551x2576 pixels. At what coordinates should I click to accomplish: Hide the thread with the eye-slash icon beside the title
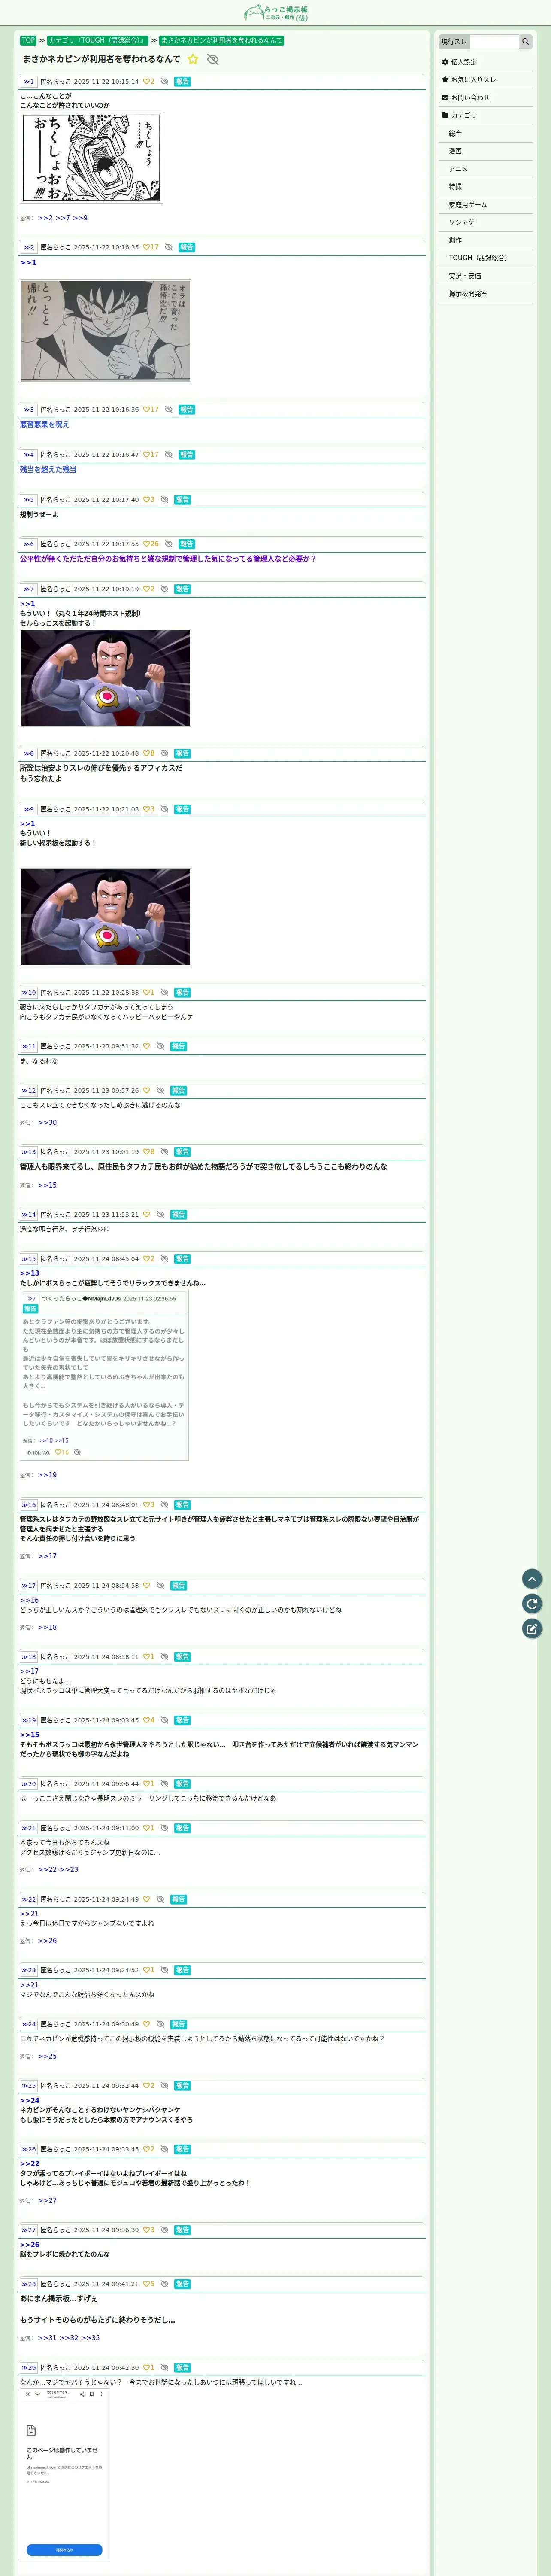pyautogui.click(x=212, y=59)
